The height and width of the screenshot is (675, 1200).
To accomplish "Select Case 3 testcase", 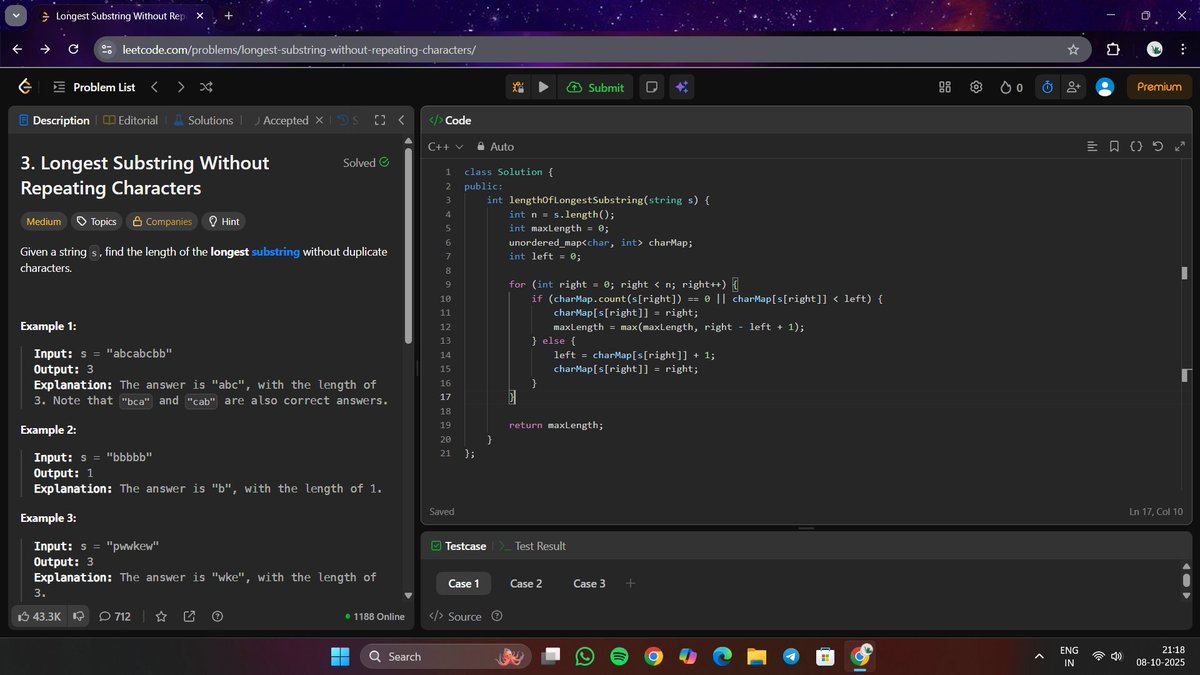I will (589, 583).
